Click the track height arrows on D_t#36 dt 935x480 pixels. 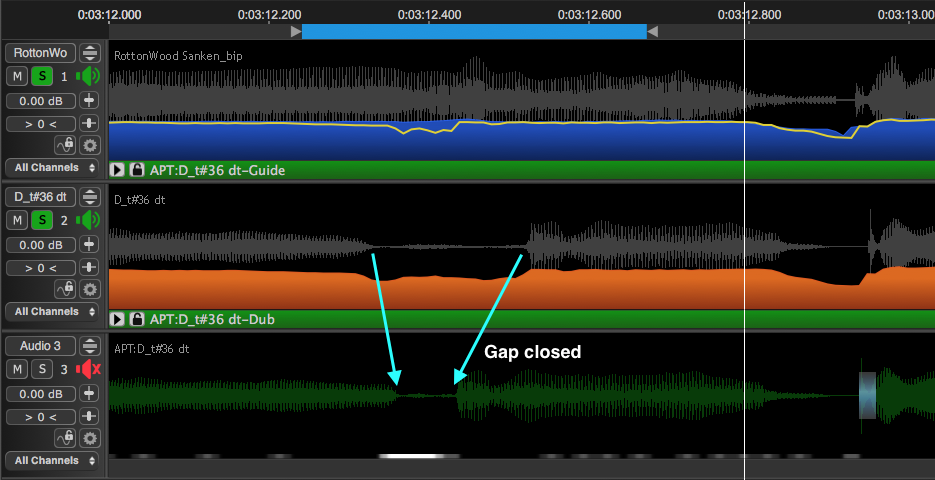(90, 196)
